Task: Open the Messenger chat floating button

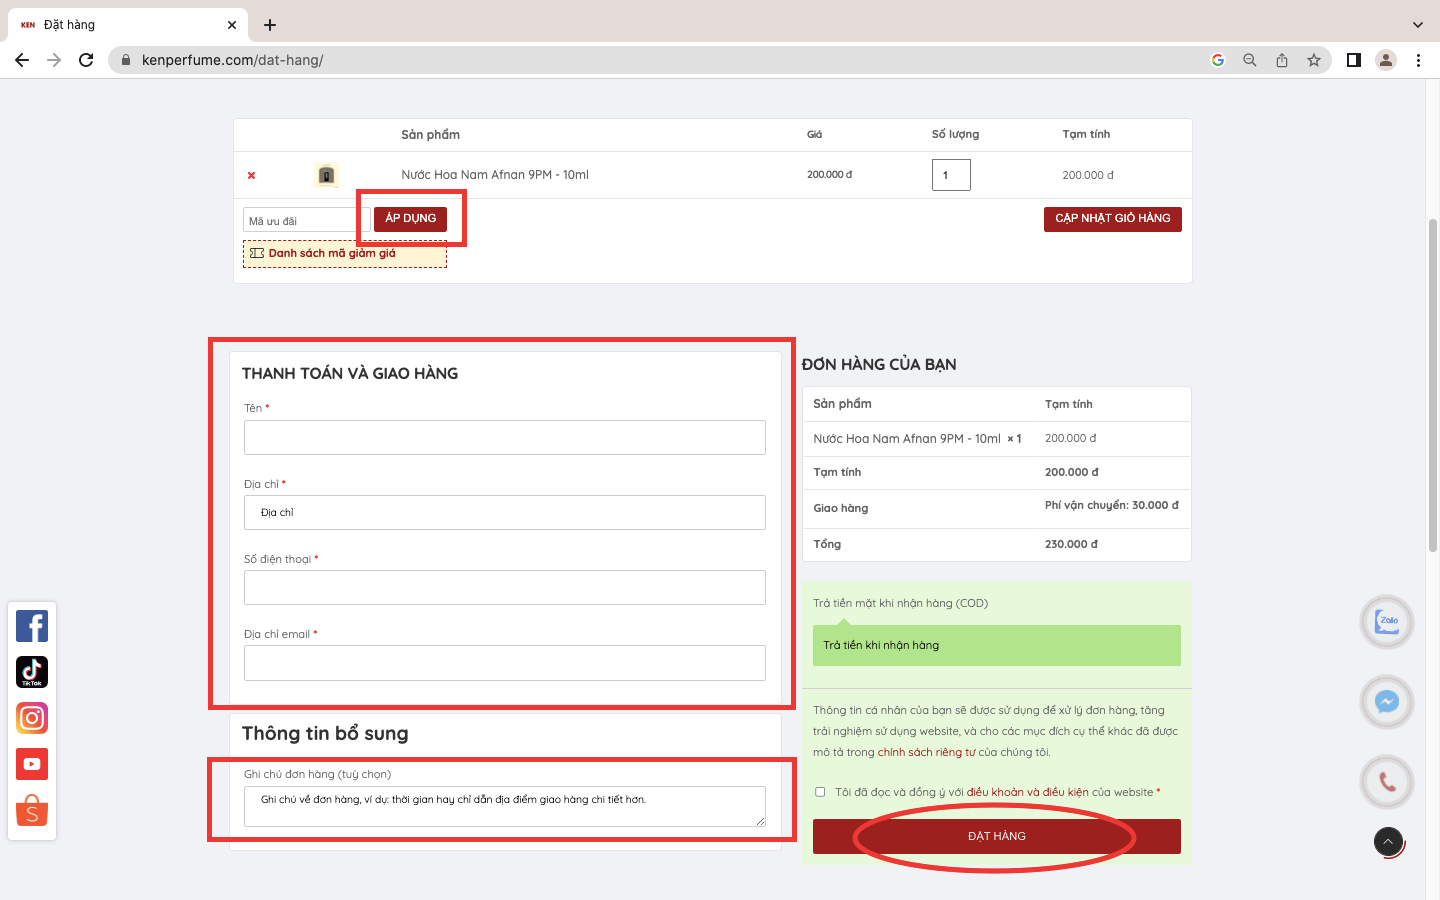Action: [1386, 702]
